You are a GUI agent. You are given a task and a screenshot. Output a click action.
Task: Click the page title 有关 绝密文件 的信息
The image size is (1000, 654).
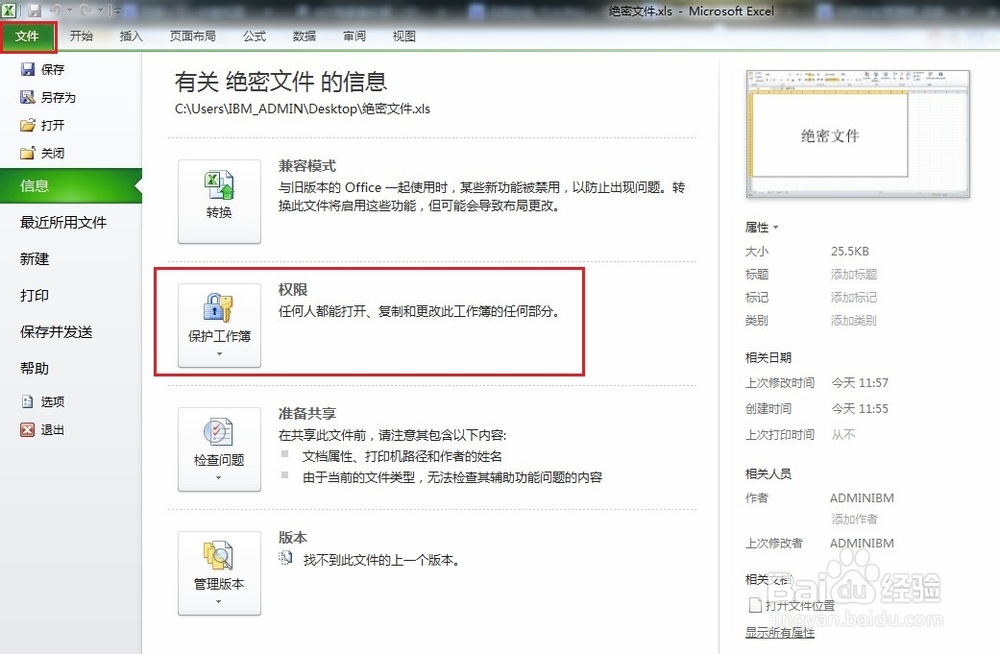tap(281, 82)
